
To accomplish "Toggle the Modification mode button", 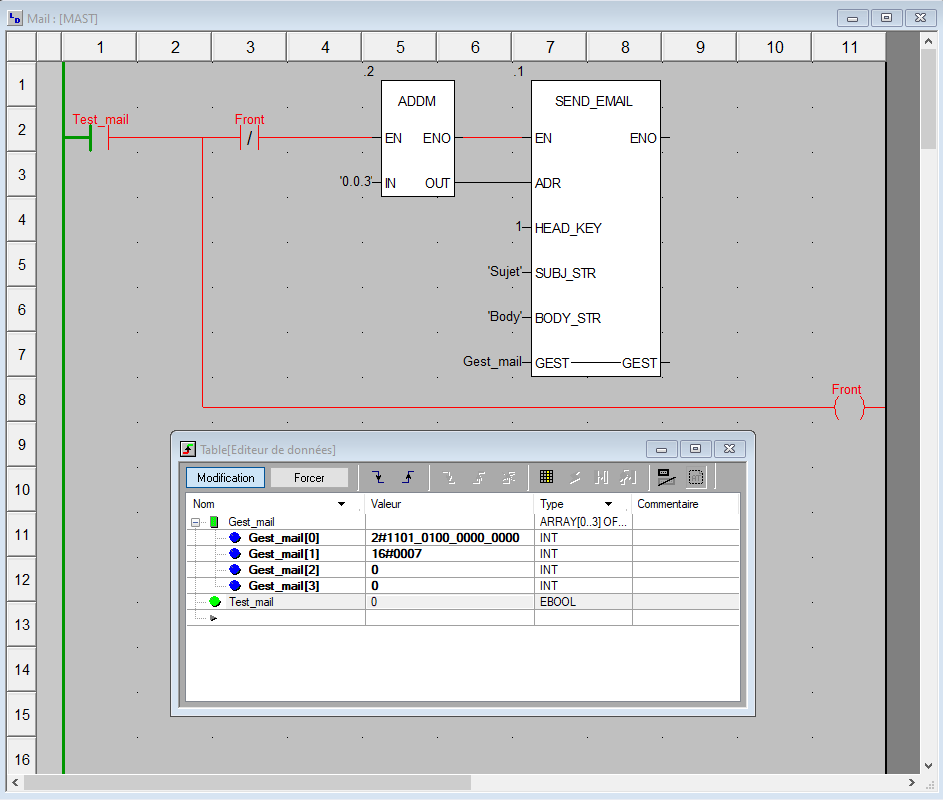I will [x=225, y=478].
